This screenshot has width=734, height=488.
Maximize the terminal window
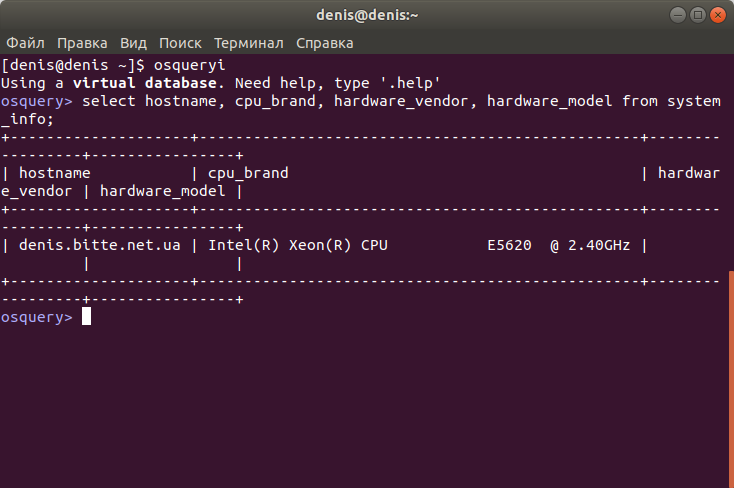tap(697, 15)
